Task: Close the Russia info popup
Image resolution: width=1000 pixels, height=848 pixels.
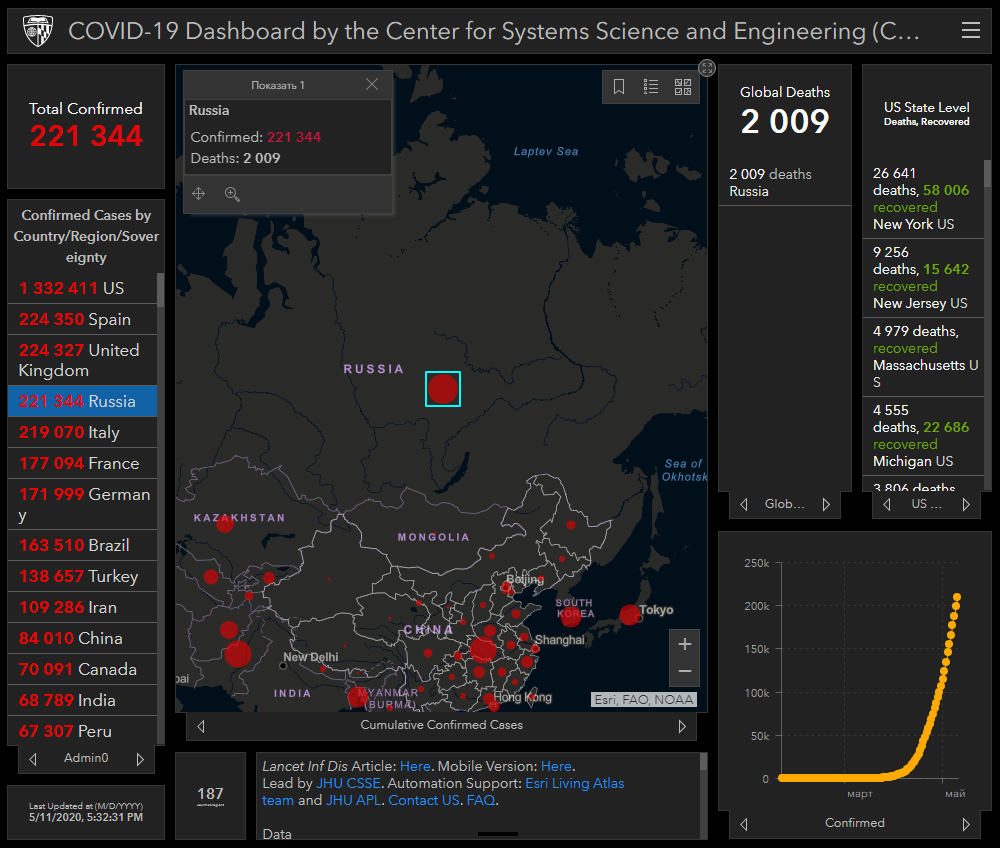Action: [372, 84]
